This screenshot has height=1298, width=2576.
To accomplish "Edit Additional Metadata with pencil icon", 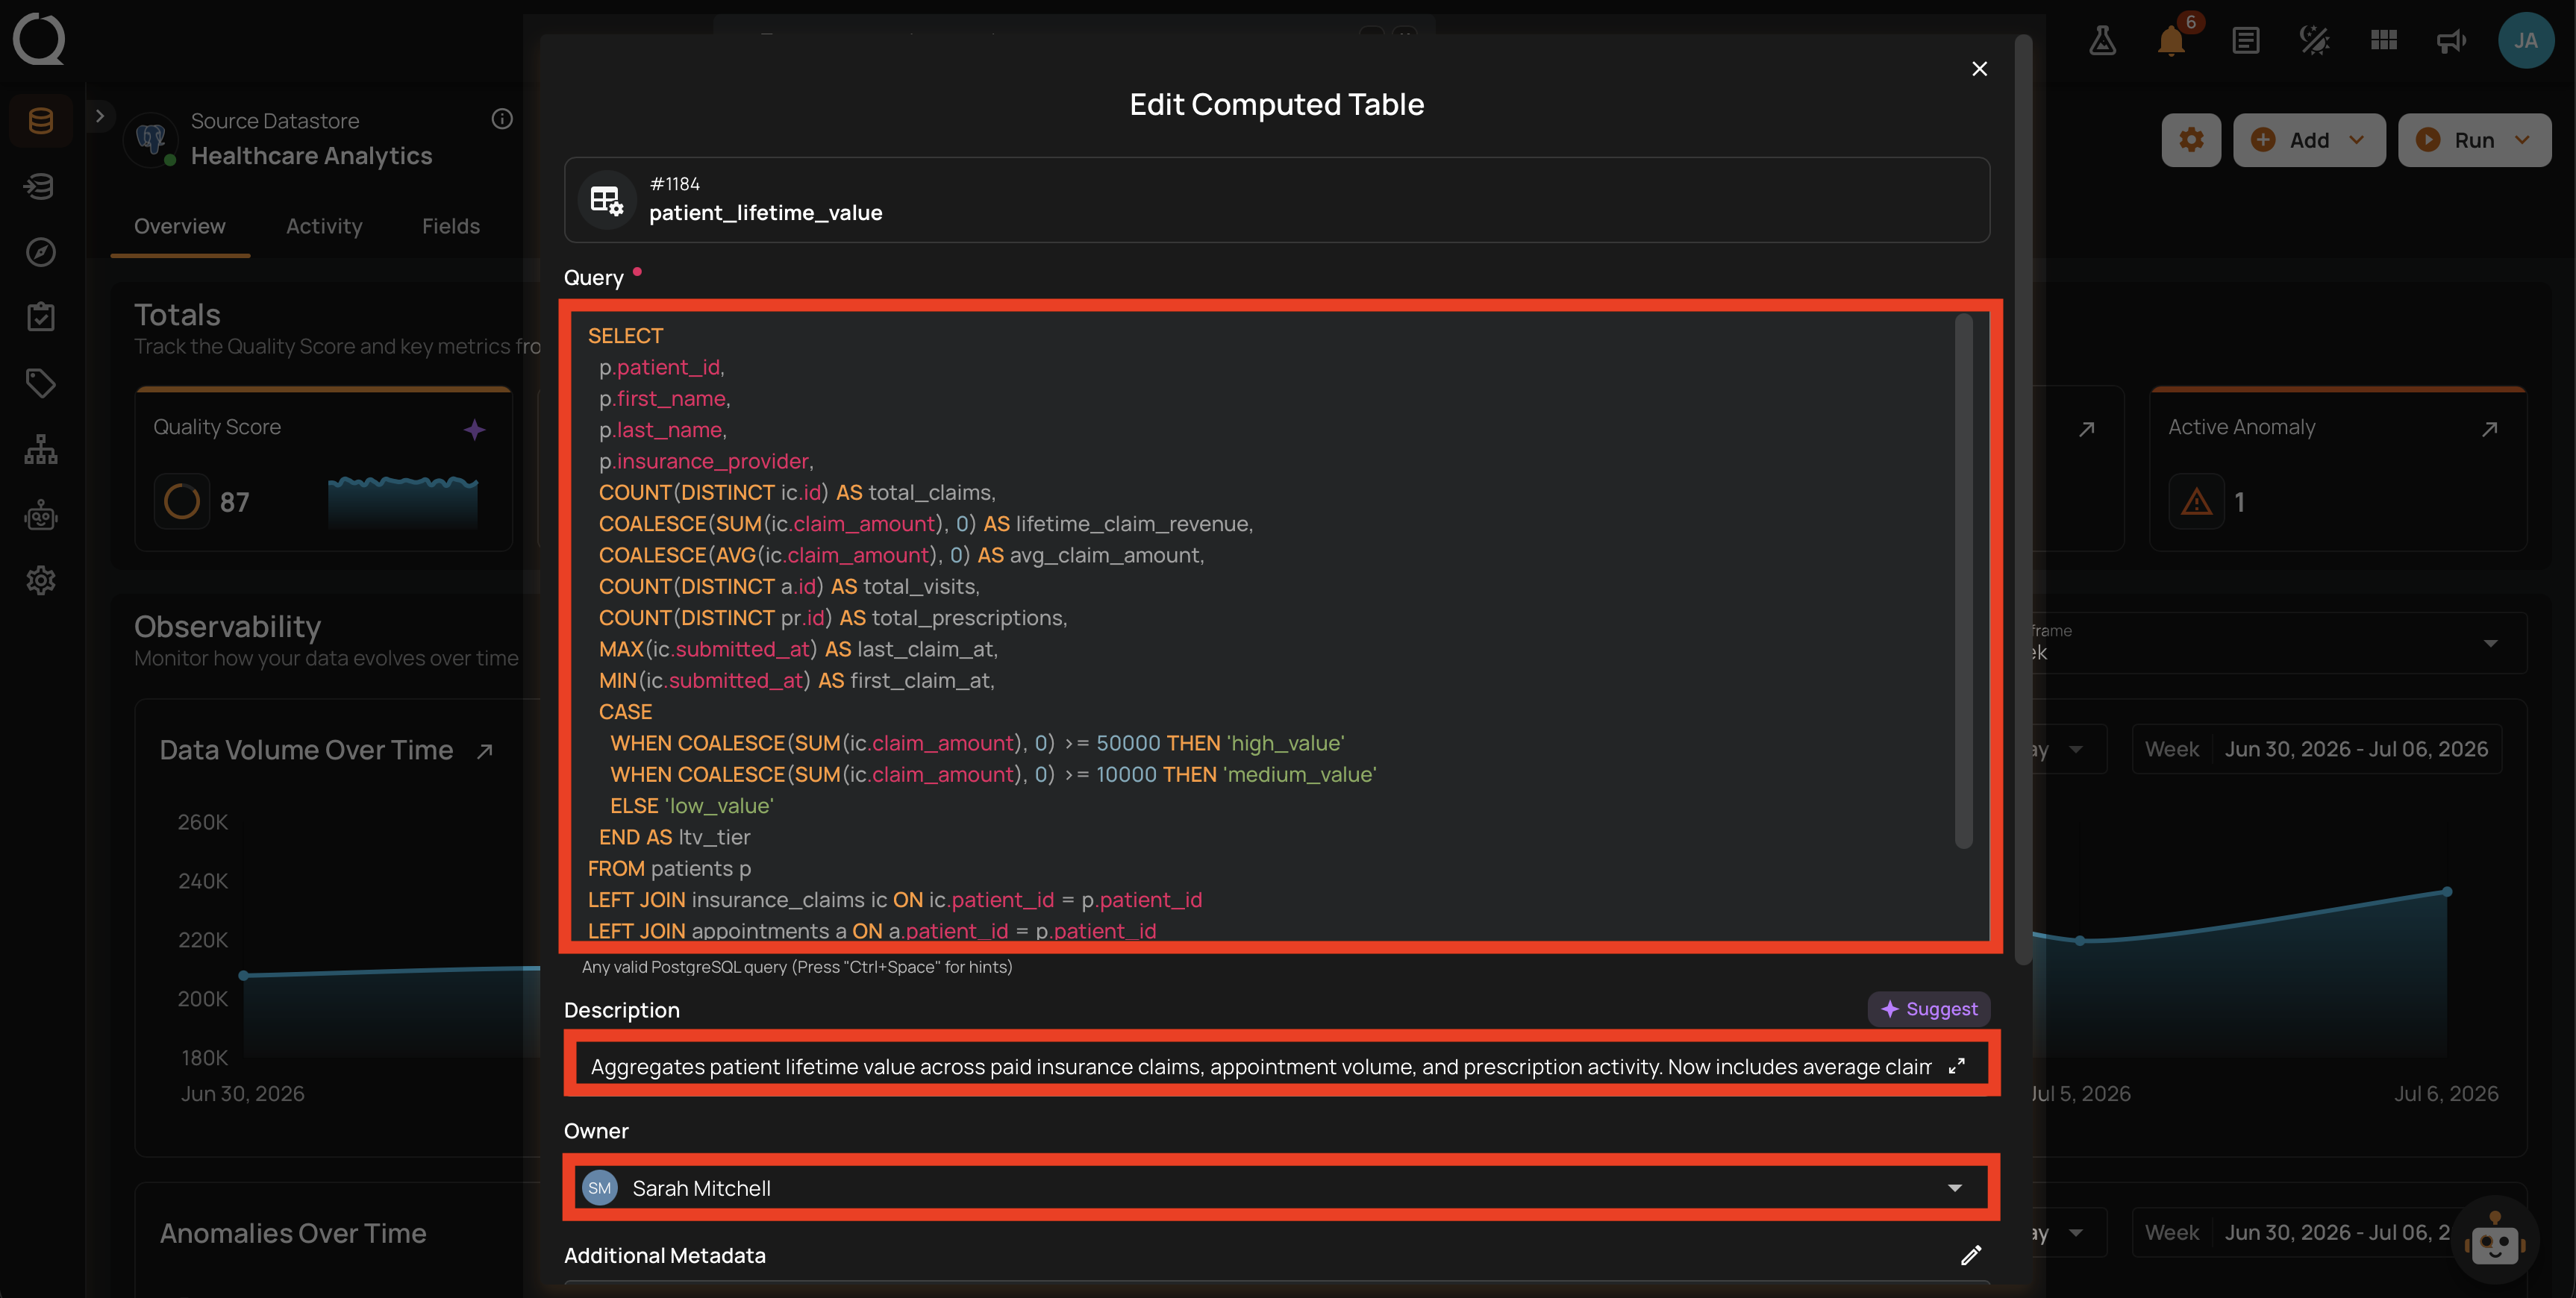I will click(x=1971, y=1255).
